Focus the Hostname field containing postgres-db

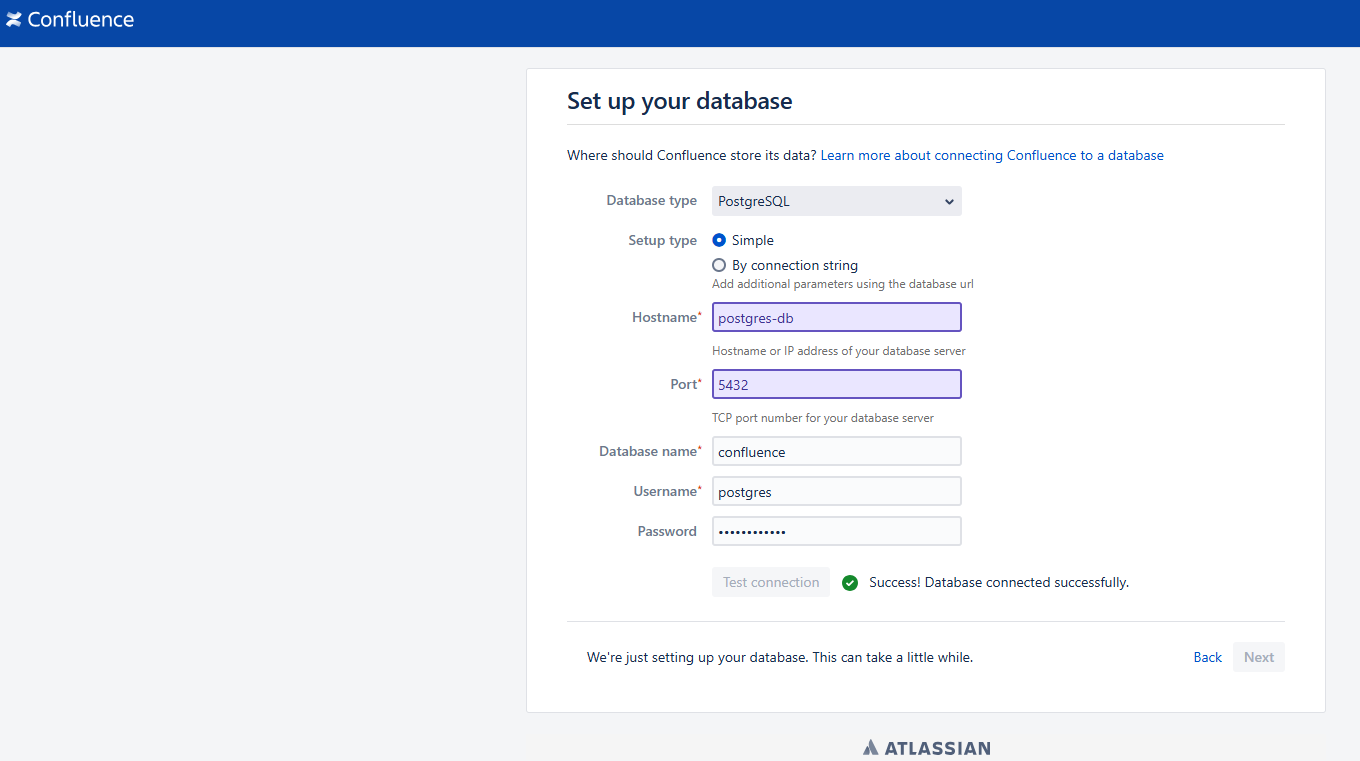(836, 318)
